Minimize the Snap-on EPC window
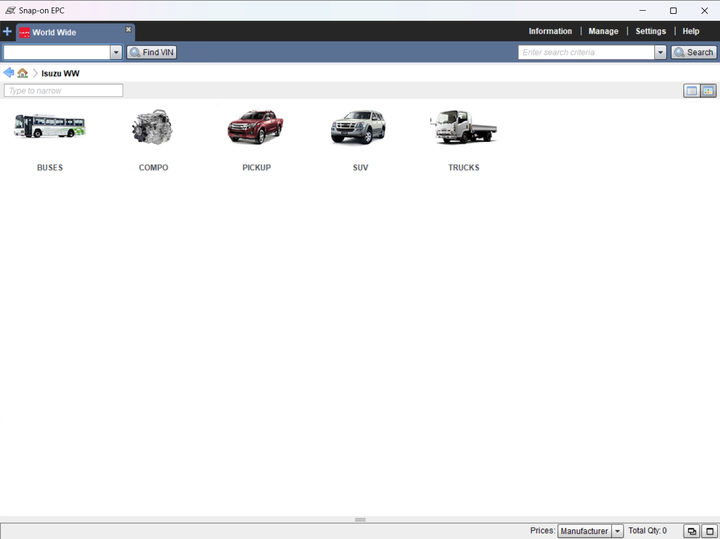 [x=642, y=11]
